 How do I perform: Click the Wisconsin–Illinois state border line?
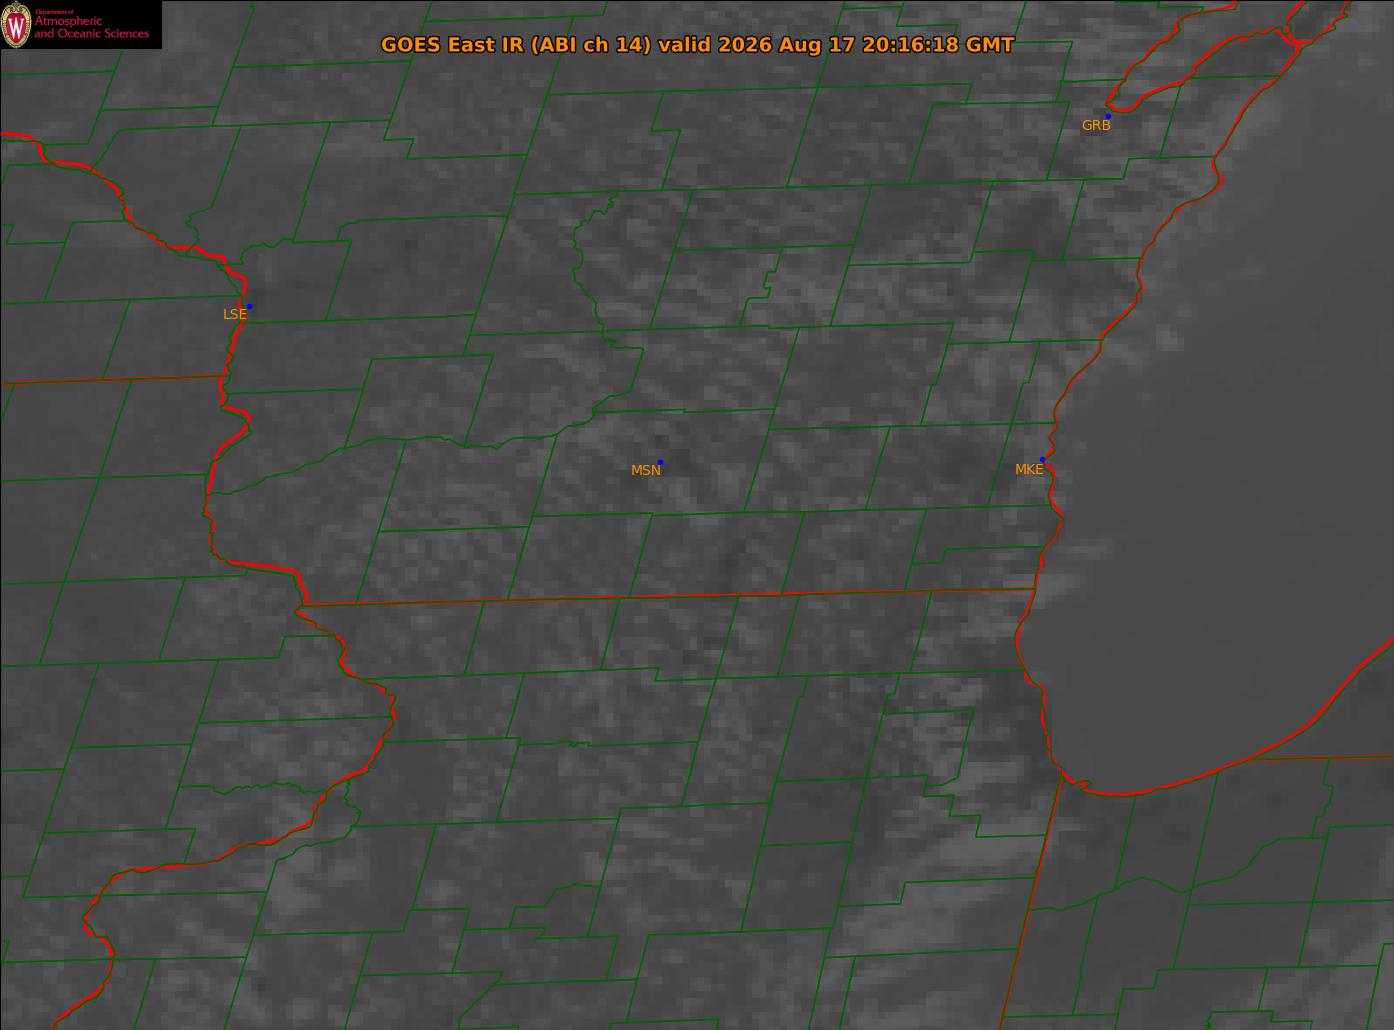[667, 597]
